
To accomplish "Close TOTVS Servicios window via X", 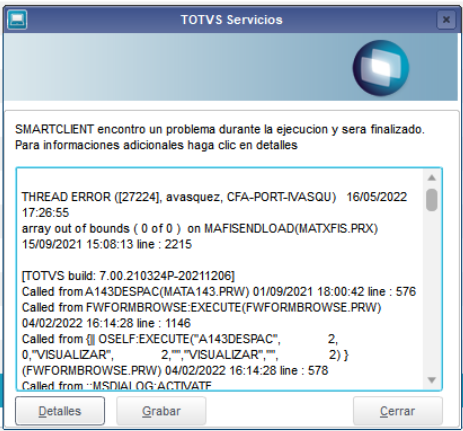I will (446, 20).
